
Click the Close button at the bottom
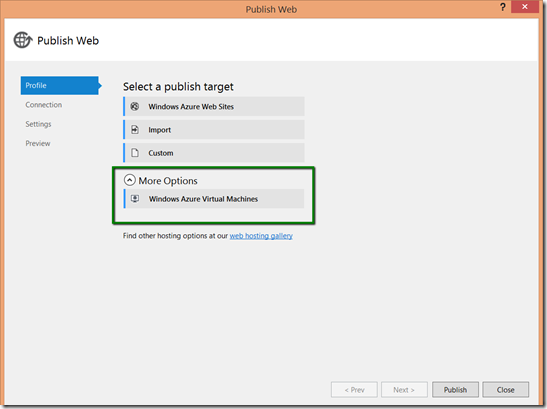click(x=505, y=389)
